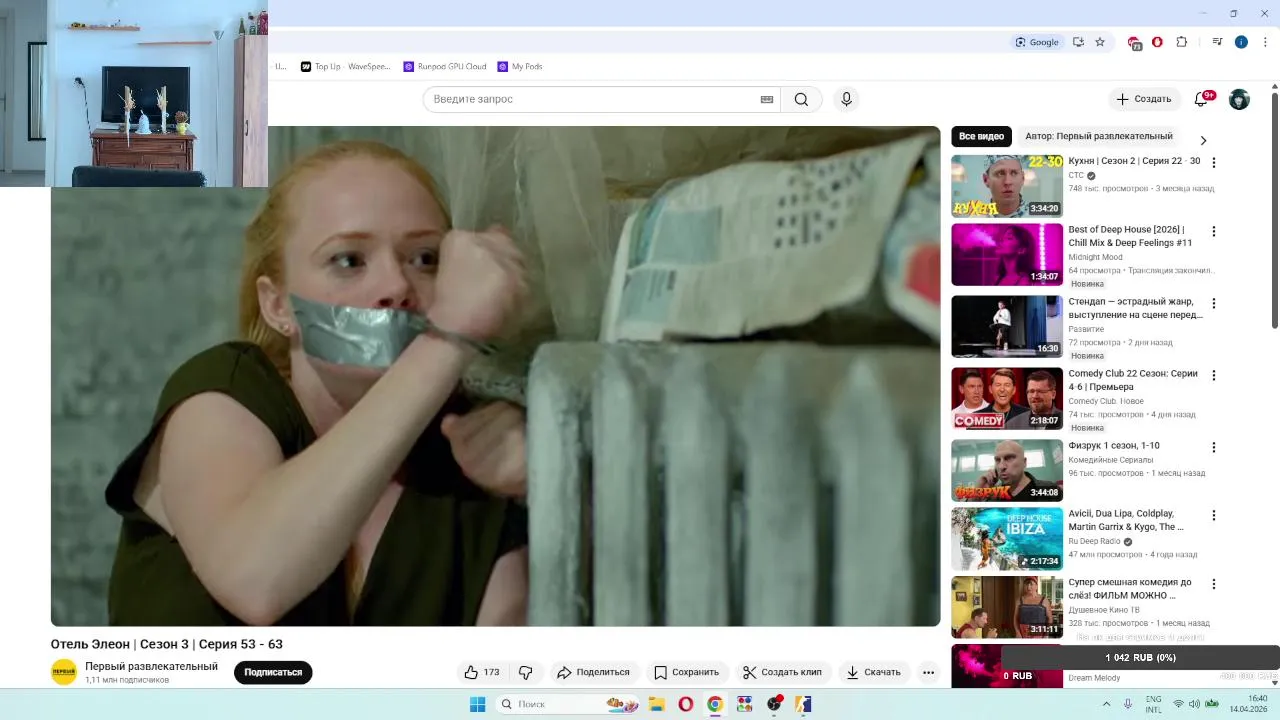The height and width of the screenshot is (720, 1280).
Task: Open volume control in system tray
Action: (1194, 704)
